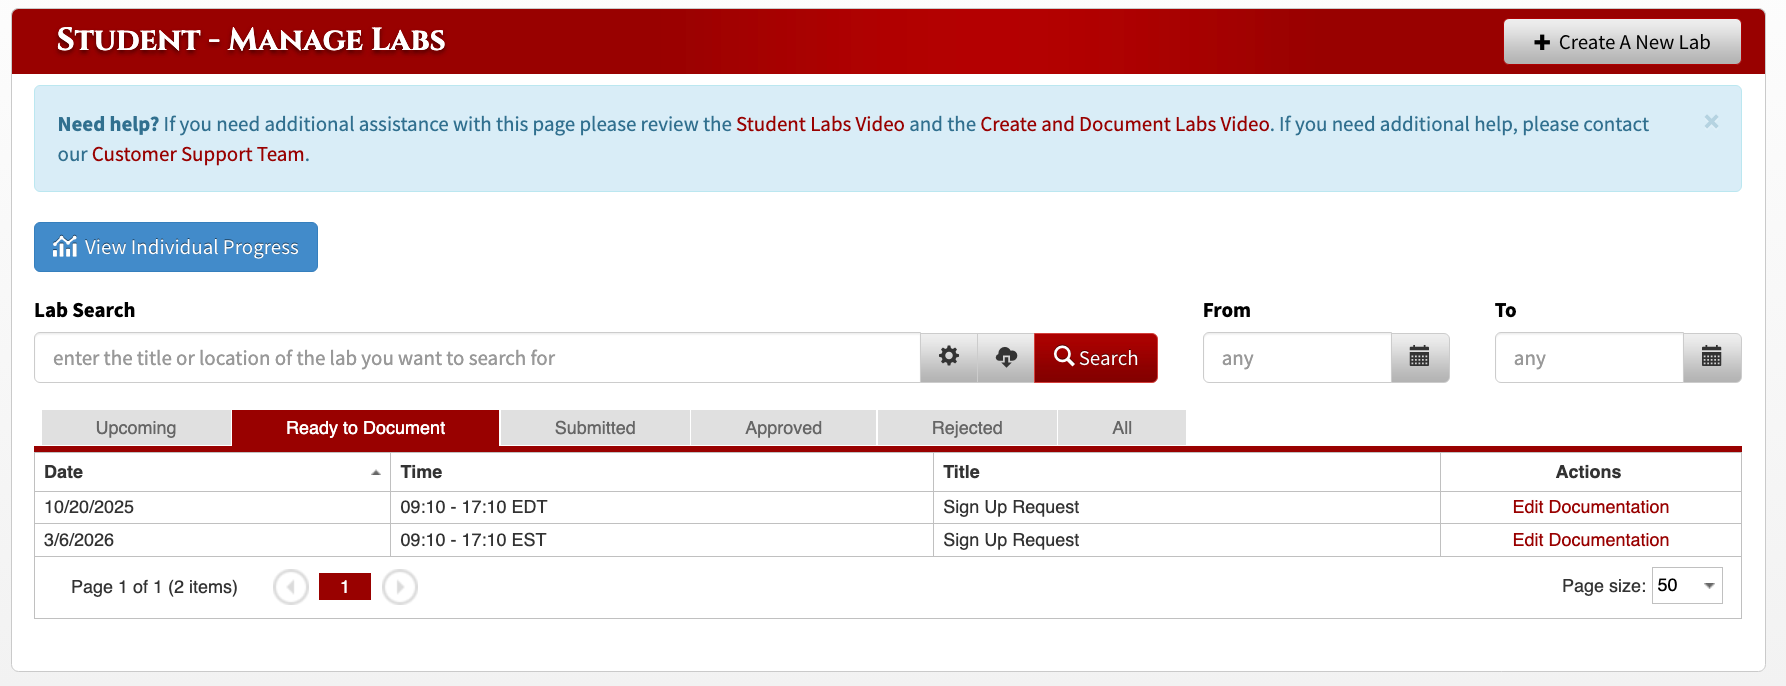Click the 09:10 - 17:10 EST time cell
Screen dimensions: 1786x686
coord(662,540)
